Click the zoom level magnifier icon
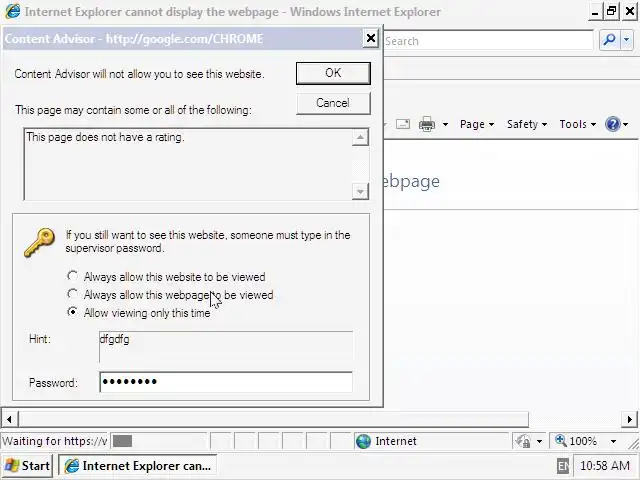The height and width of the screenshot is (480, 640). point(560,440)
